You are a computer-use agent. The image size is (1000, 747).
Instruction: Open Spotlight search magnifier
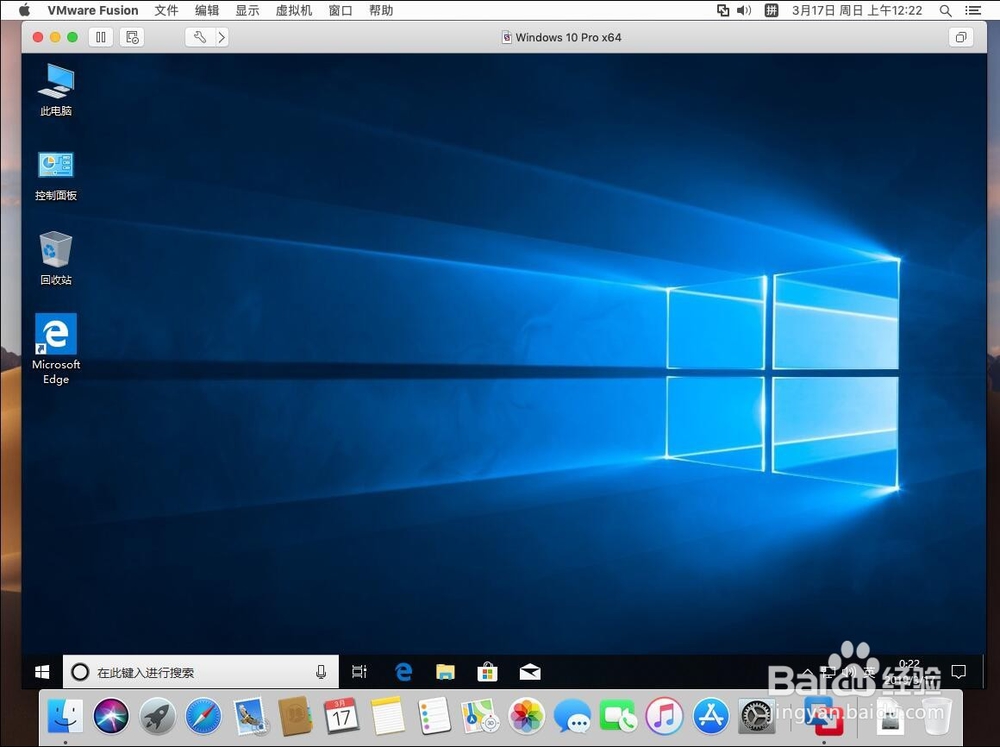(946, 10)
